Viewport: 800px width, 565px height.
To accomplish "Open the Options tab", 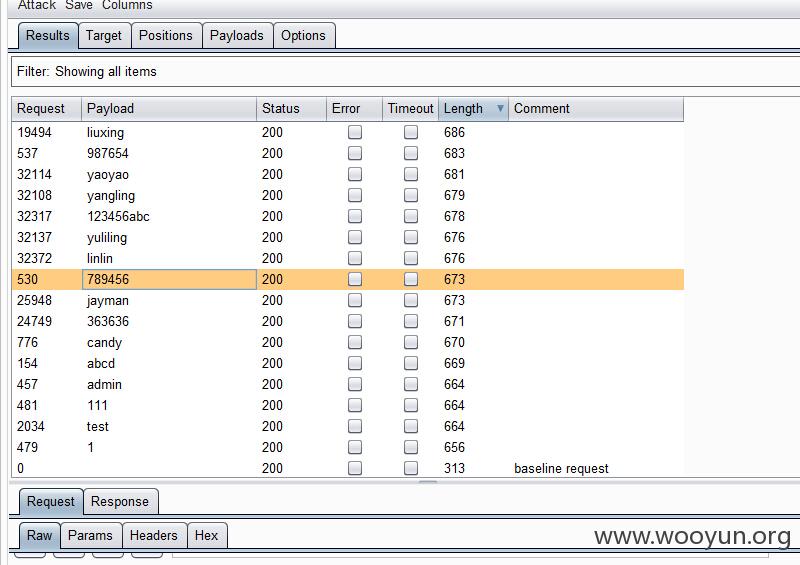I will [x=303, y=35].
